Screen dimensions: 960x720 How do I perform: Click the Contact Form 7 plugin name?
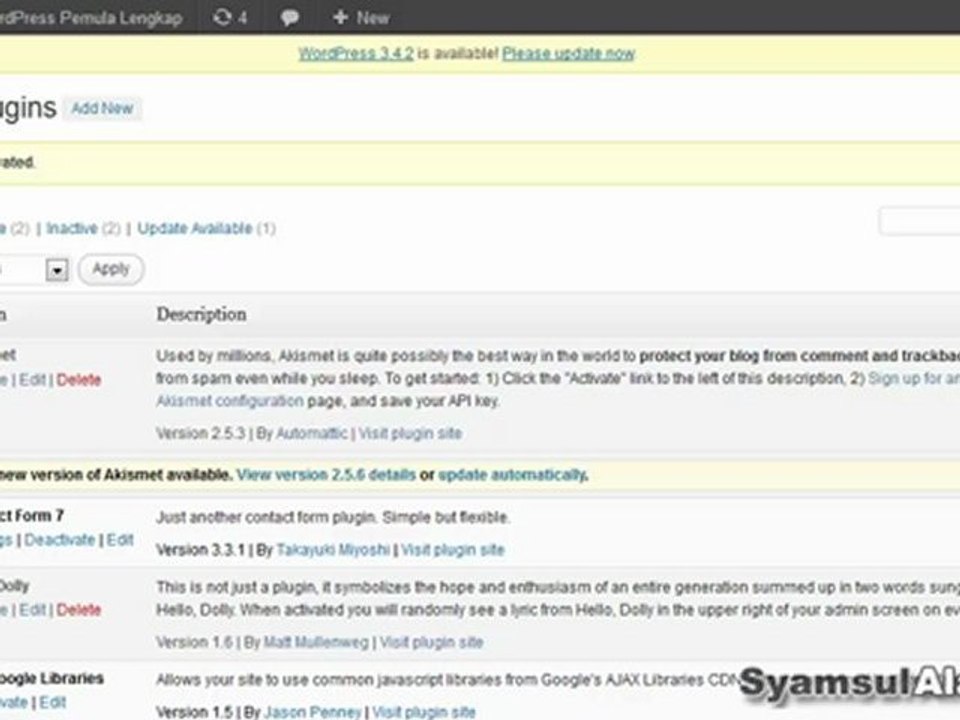(32, 516)
